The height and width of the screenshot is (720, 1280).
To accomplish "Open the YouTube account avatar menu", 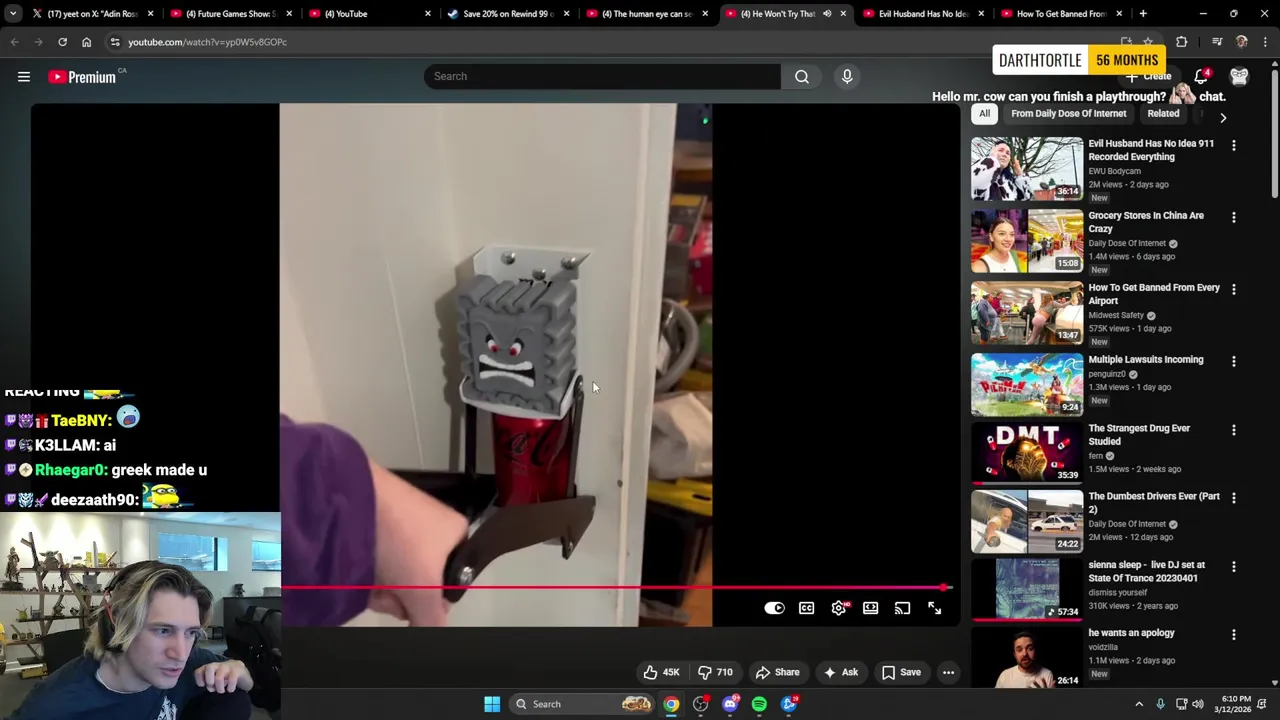I will point(1239,77).
